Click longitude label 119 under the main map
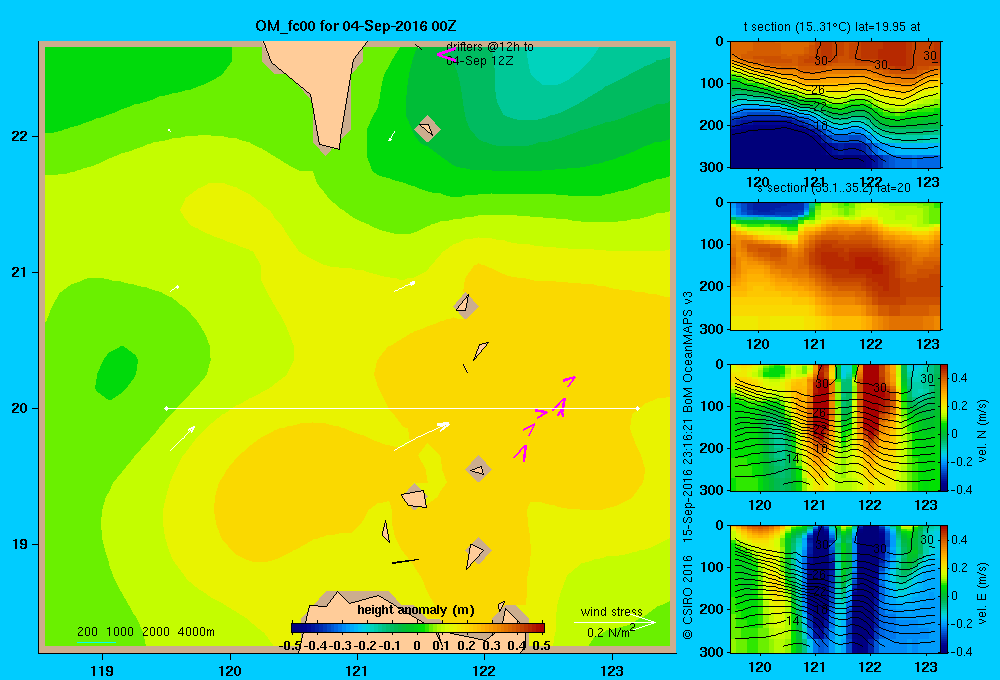The image size is (1000, 680). [x=102, y=670]
